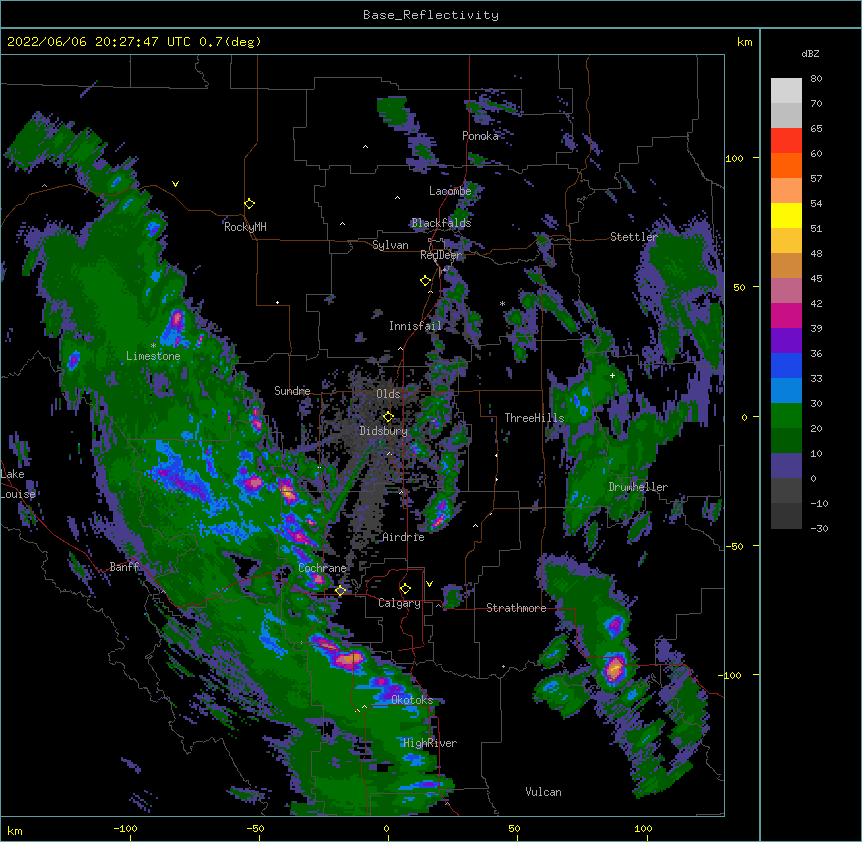Click the yellow V marker northwest of RockyMH
Image resolution: width=862 pixels, height=842 pixels.
point(175,184)
